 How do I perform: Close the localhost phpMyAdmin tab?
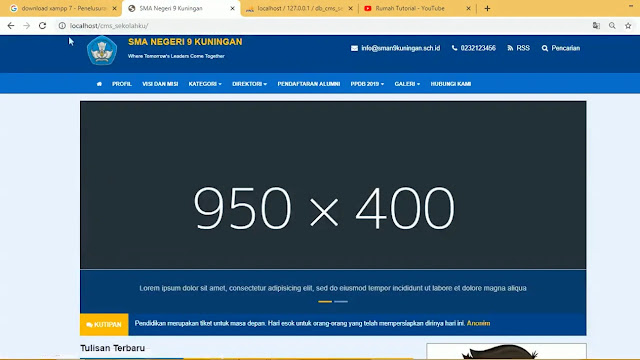[350, 8]
